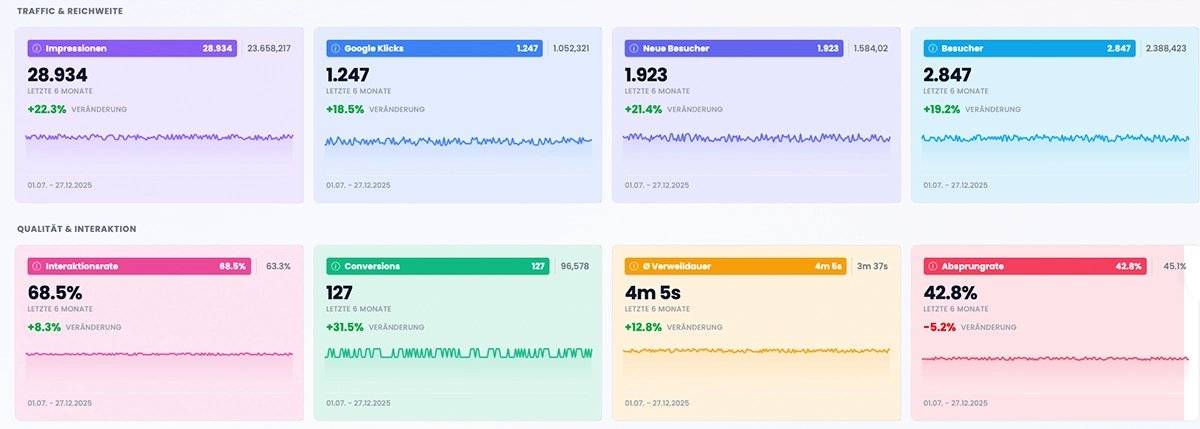
Task: Click the large 42.8% bounce rate figure
Action: pyautogui.click(x=950, y=293)
